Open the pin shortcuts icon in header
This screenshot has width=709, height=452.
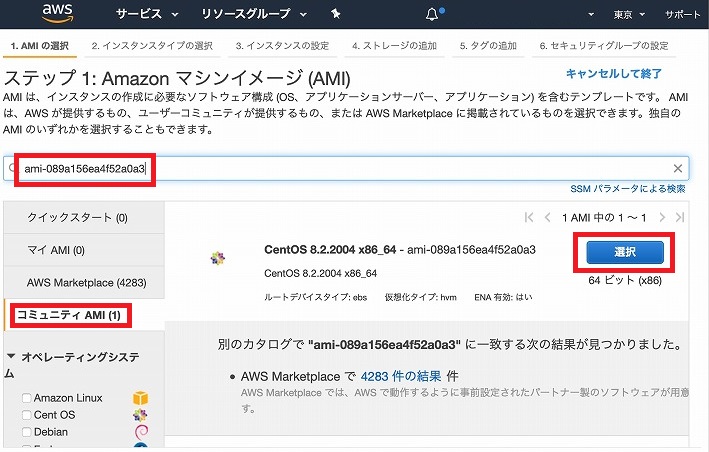(336, 14)
